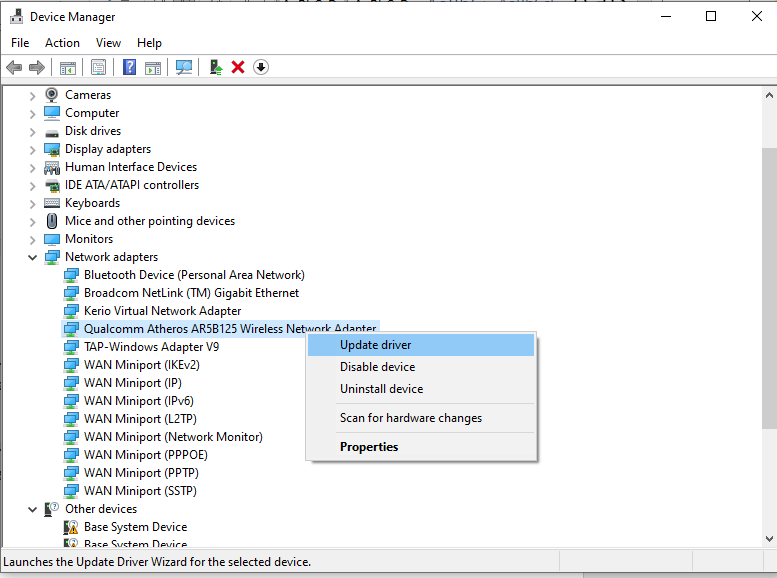Expand the Disk drives node

(x=32, y=132)
